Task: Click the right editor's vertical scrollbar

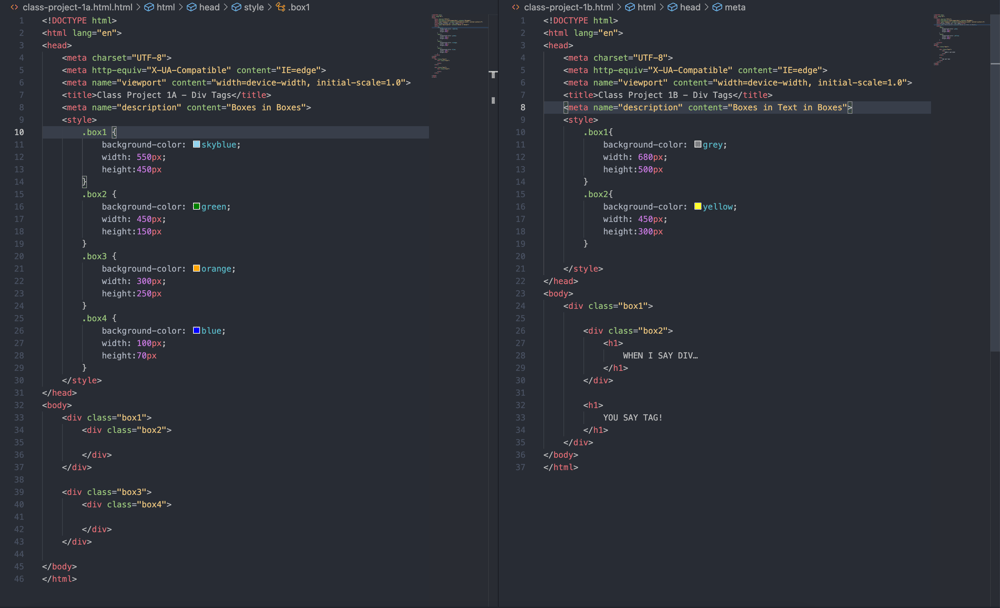Action: 995,200
